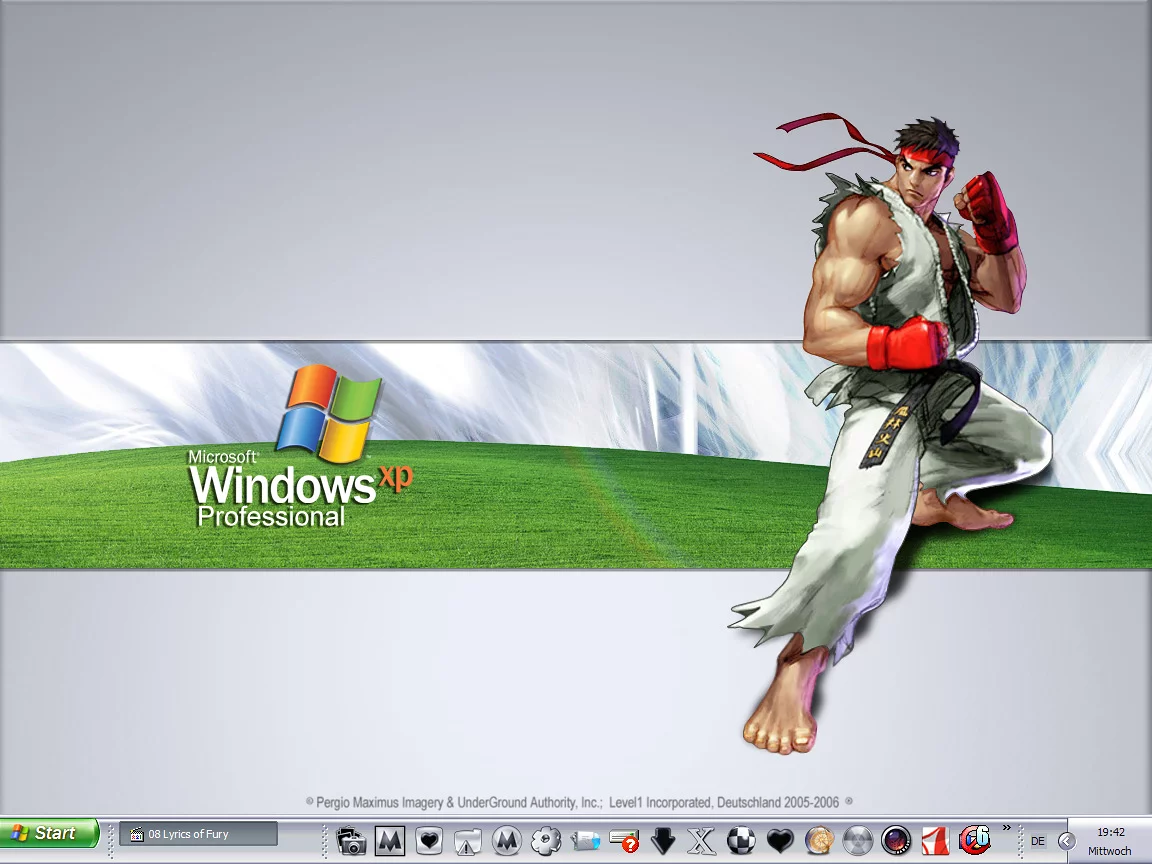The height and width of the screenshot is (864, 1152).
Task: Launch the silver X icon
Action: 702,841
